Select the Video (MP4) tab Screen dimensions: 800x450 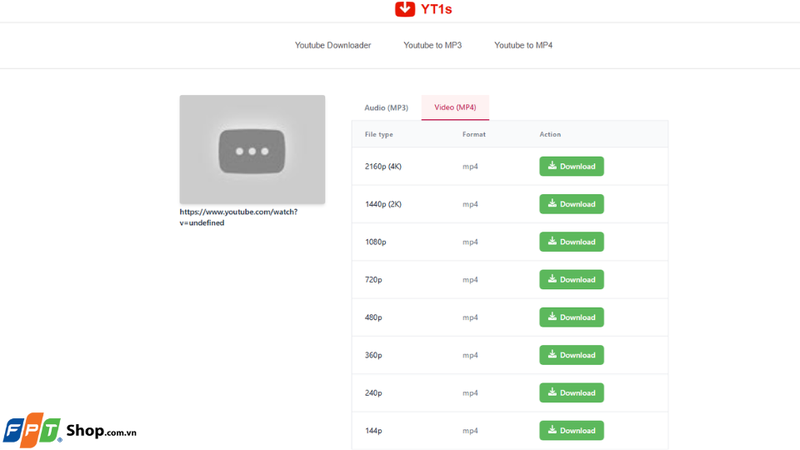[x=455, y=108]
